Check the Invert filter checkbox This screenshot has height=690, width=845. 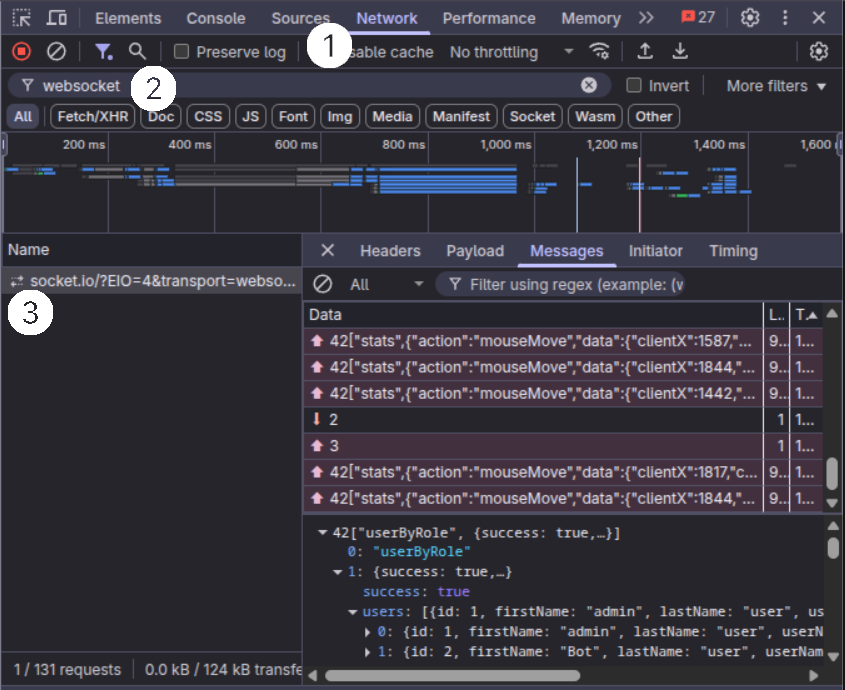(x=632, y=85)
